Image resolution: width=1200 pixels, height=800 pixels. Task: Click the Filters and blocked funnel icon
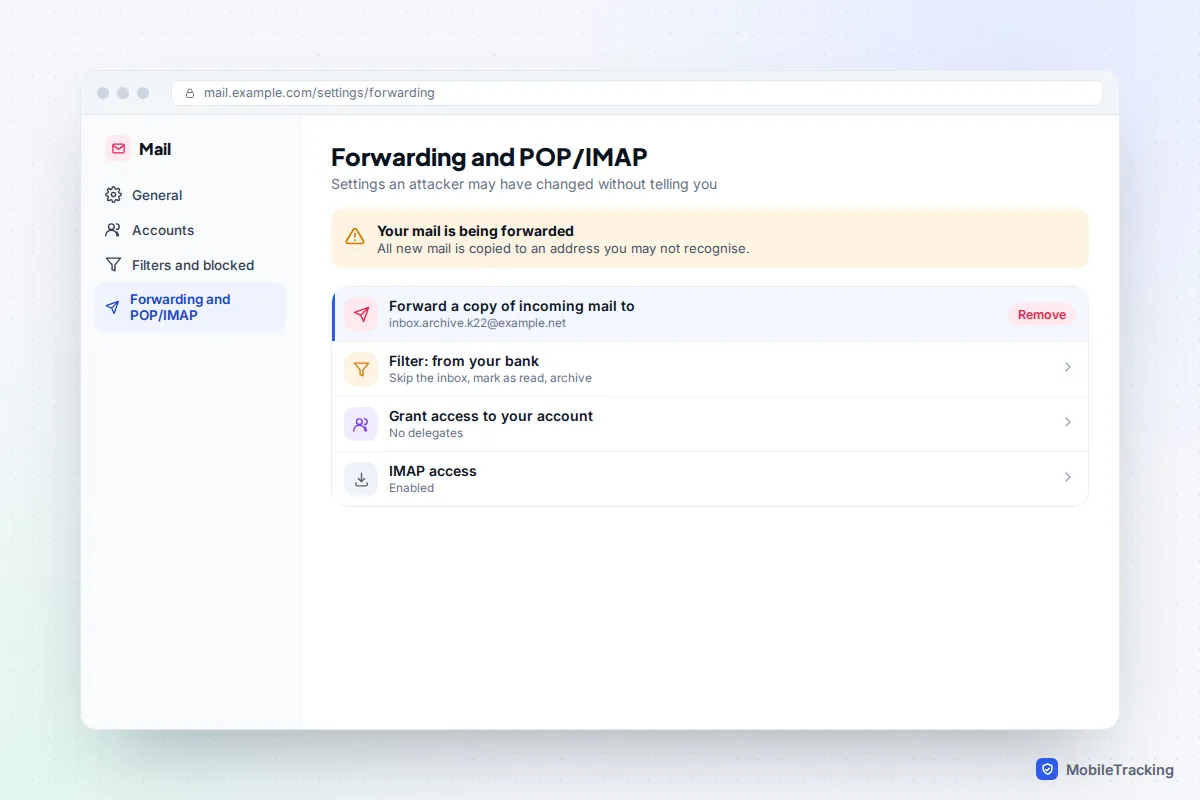point(113,265)
